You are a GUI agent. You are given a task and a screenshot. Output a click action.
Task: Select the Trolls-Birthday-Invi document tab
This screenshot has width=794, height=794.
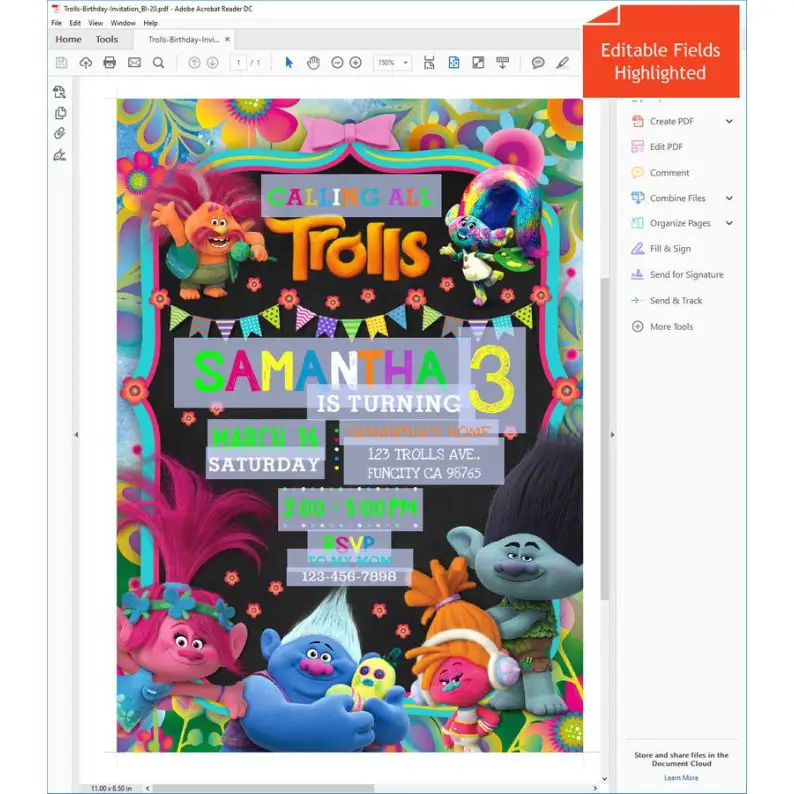(183, 39)
